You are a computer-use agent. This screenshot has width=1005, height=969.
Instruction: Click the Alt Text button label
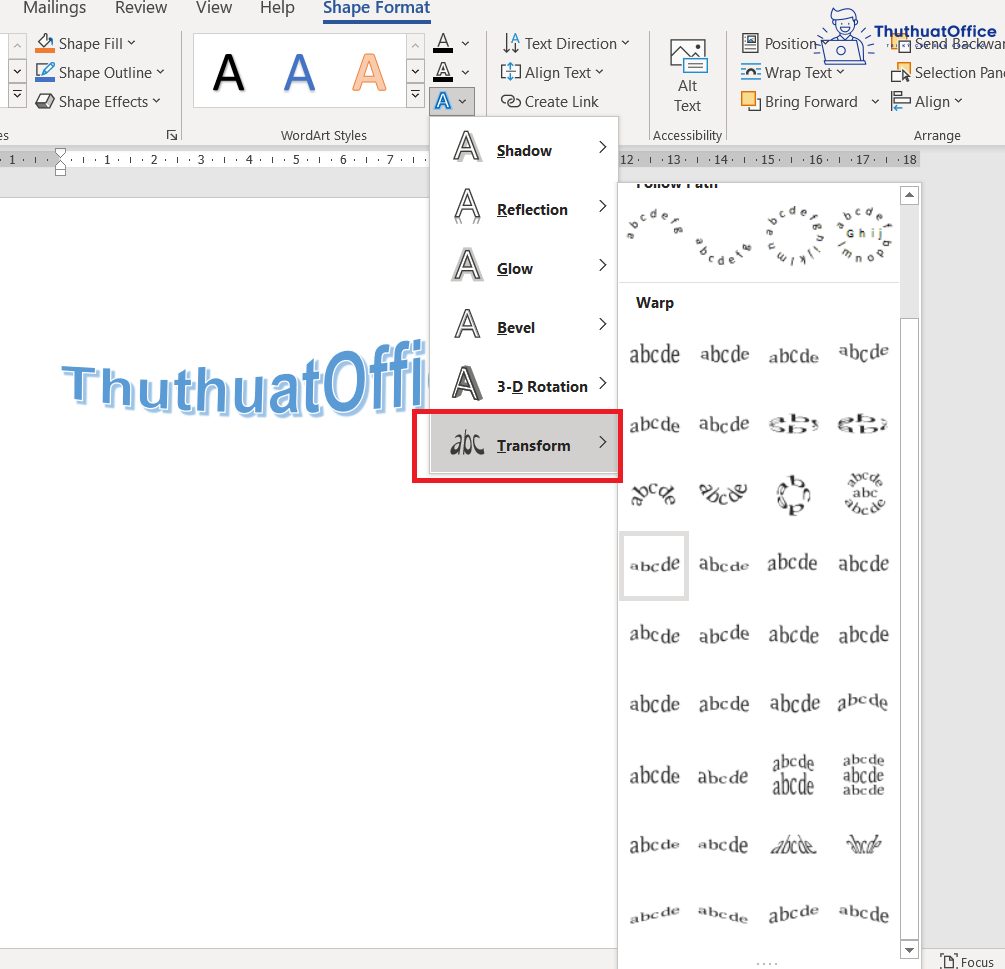coord(688,95)
